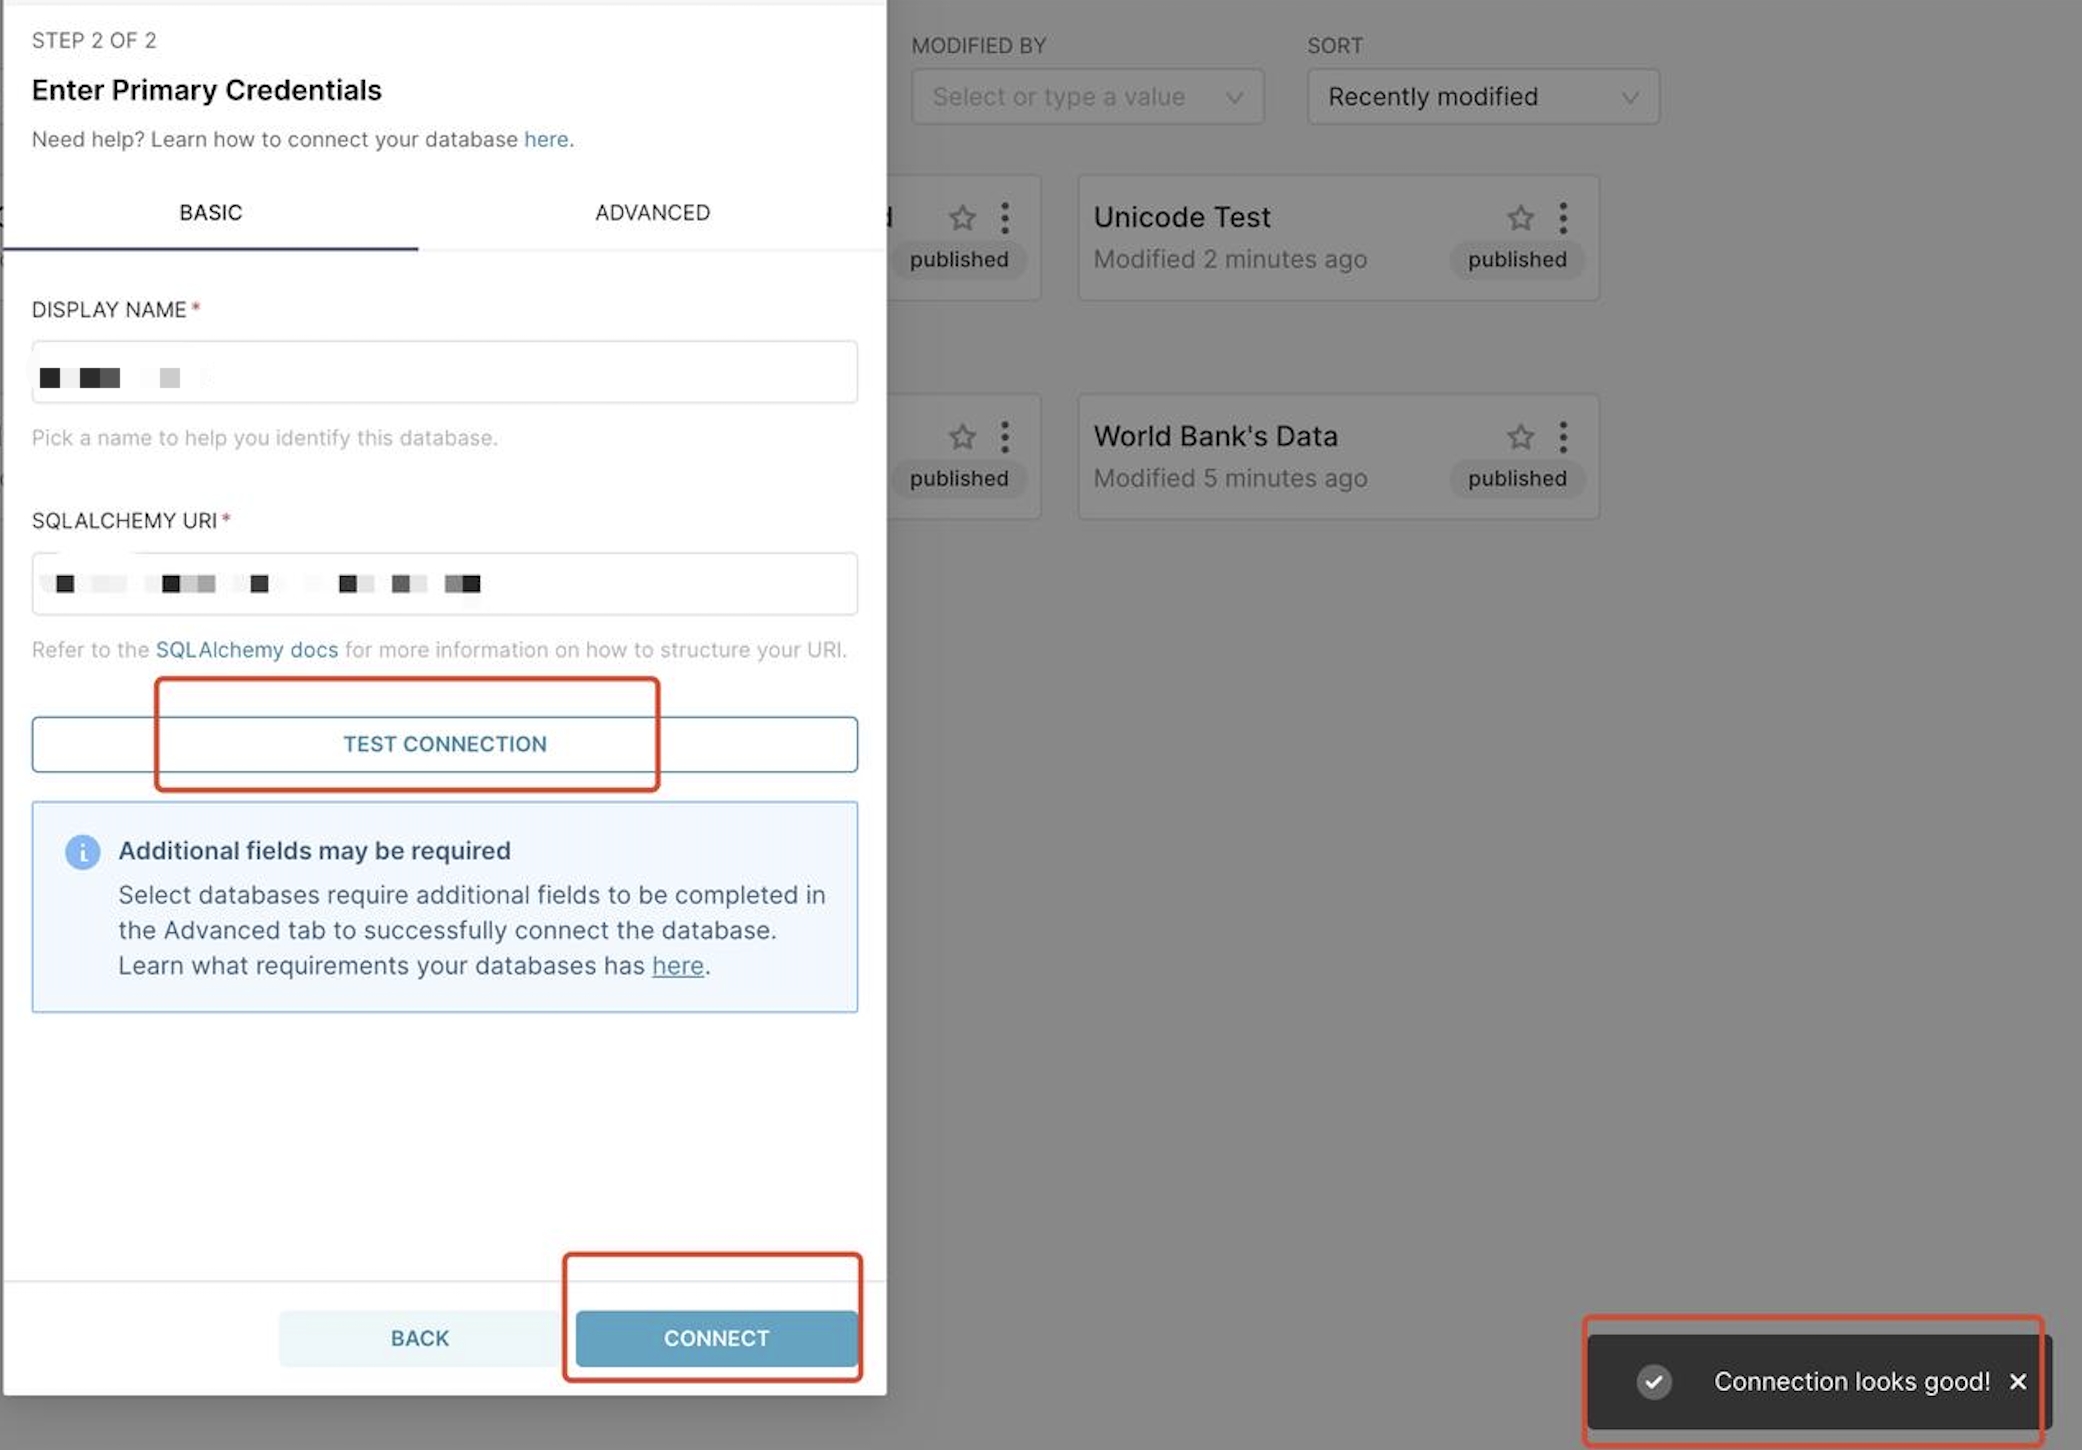Expand the Modified By dropdown
The width and height of the screenshot is (2082, 1450).
tap(1087, 97)
